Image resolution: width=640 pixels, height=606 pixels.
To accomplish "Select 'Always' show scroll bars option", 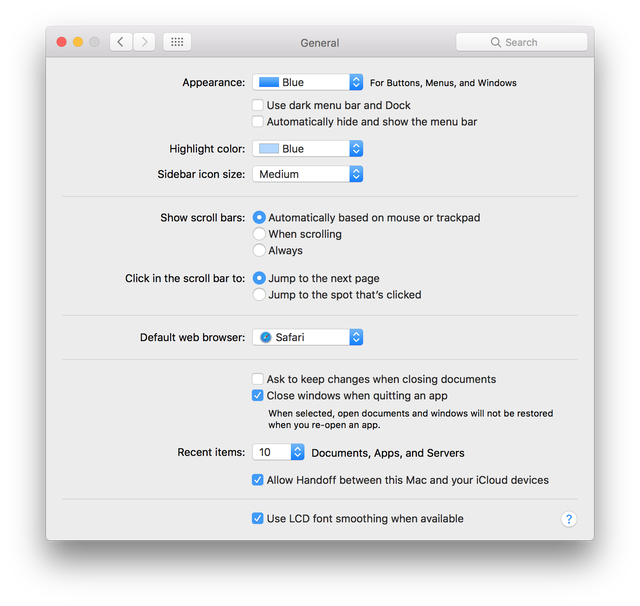I will 259,251.
